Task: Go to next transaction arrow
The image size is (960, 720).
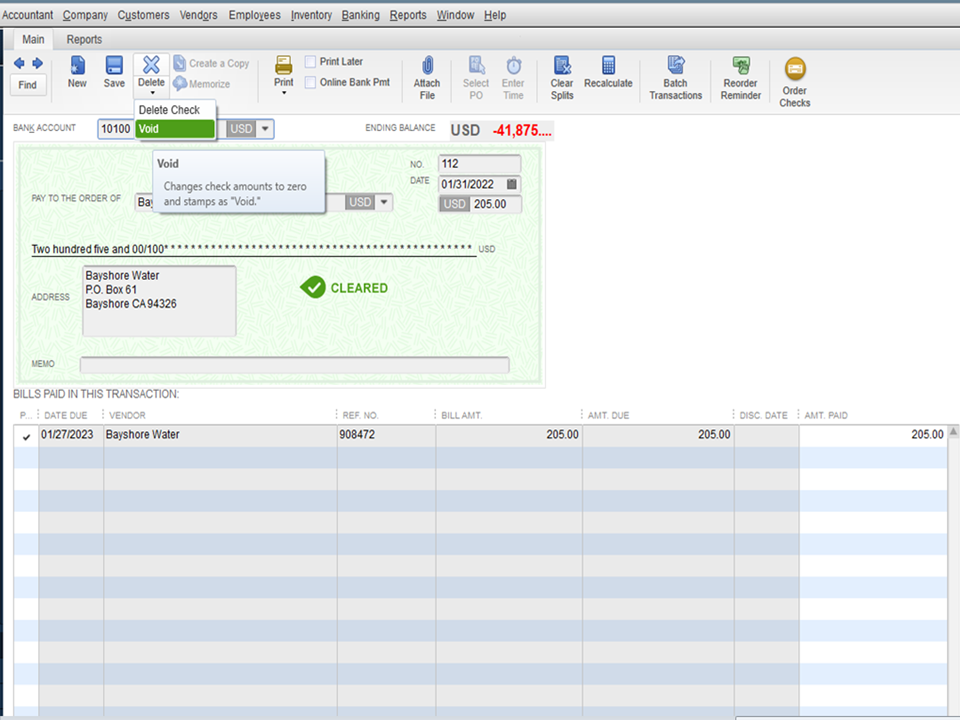Action: (x=37, y=63)
